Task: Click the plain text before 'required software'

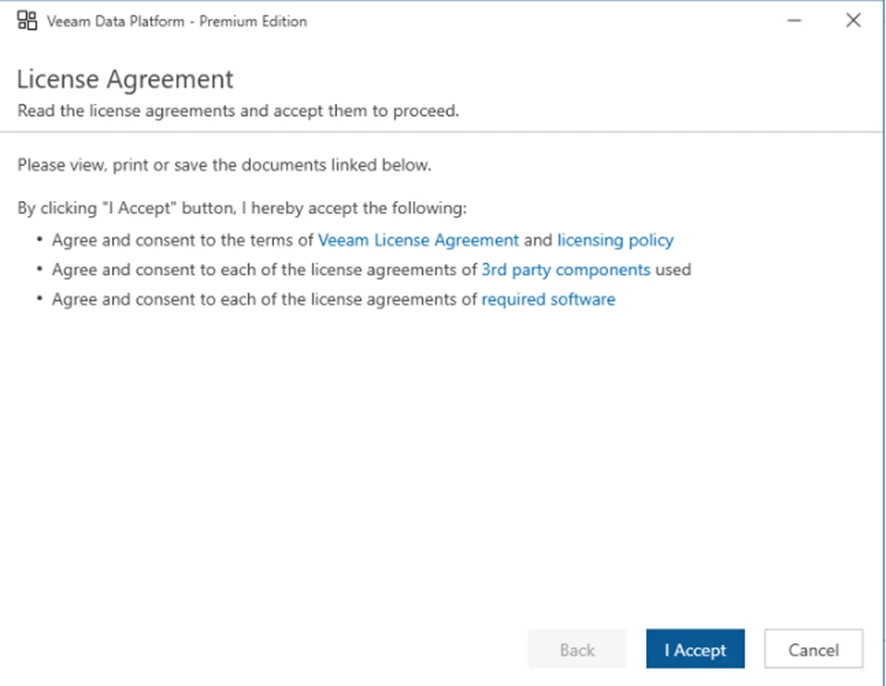Action: point(264,299)
